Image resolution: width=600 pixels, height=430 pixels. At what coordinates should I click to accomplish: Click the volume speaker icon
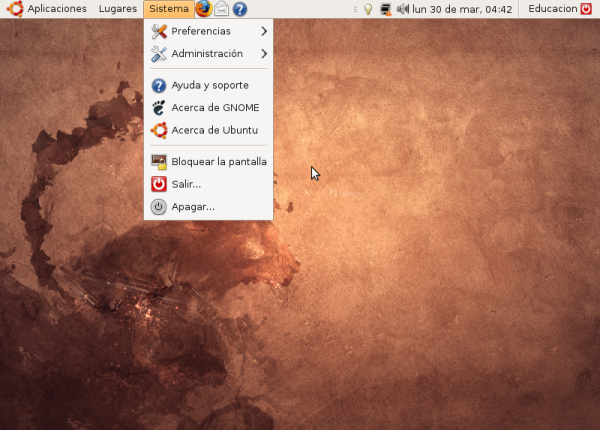(x=402, y=9)
